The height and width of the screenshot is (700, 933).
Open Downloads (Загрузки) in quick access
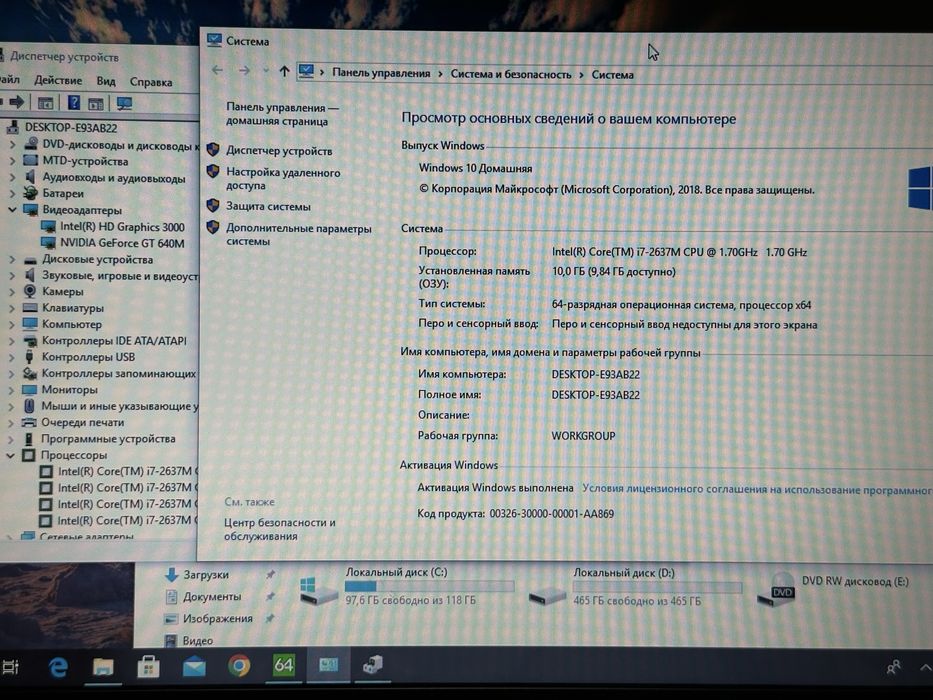(x=205, y=575)
